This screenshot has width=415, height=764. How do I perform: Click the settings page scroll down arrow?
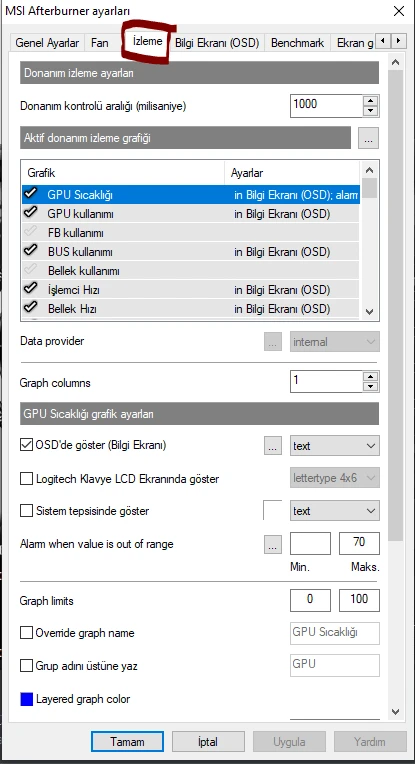tap(396, 712)
